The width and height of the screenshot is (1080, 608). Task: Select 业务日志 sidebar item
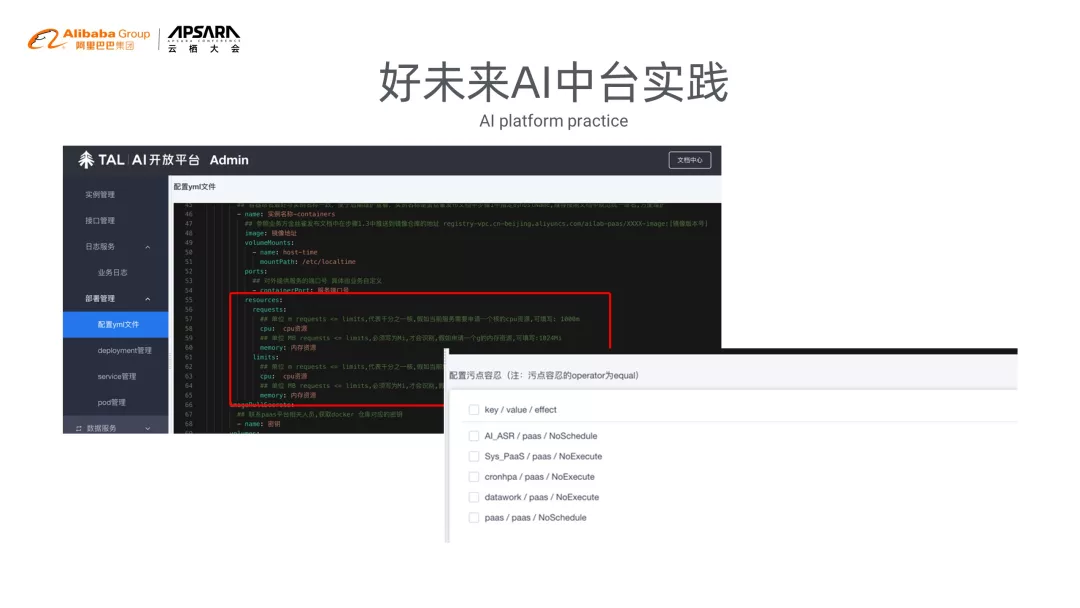112,273
